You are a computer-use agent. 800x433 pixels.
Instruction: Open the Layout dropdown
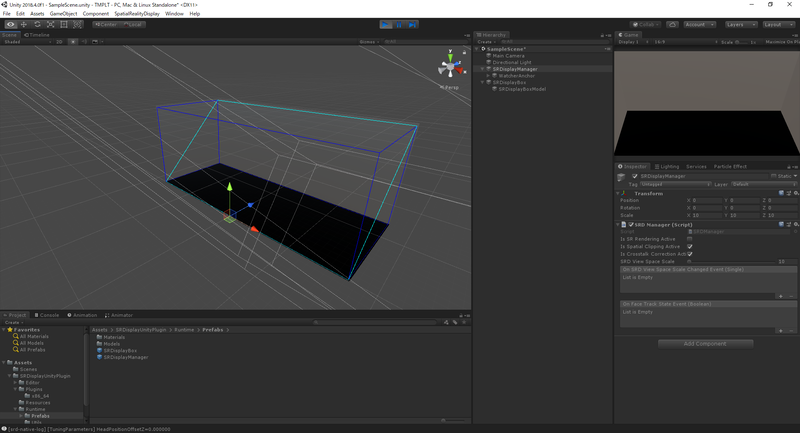click(778, 24)
